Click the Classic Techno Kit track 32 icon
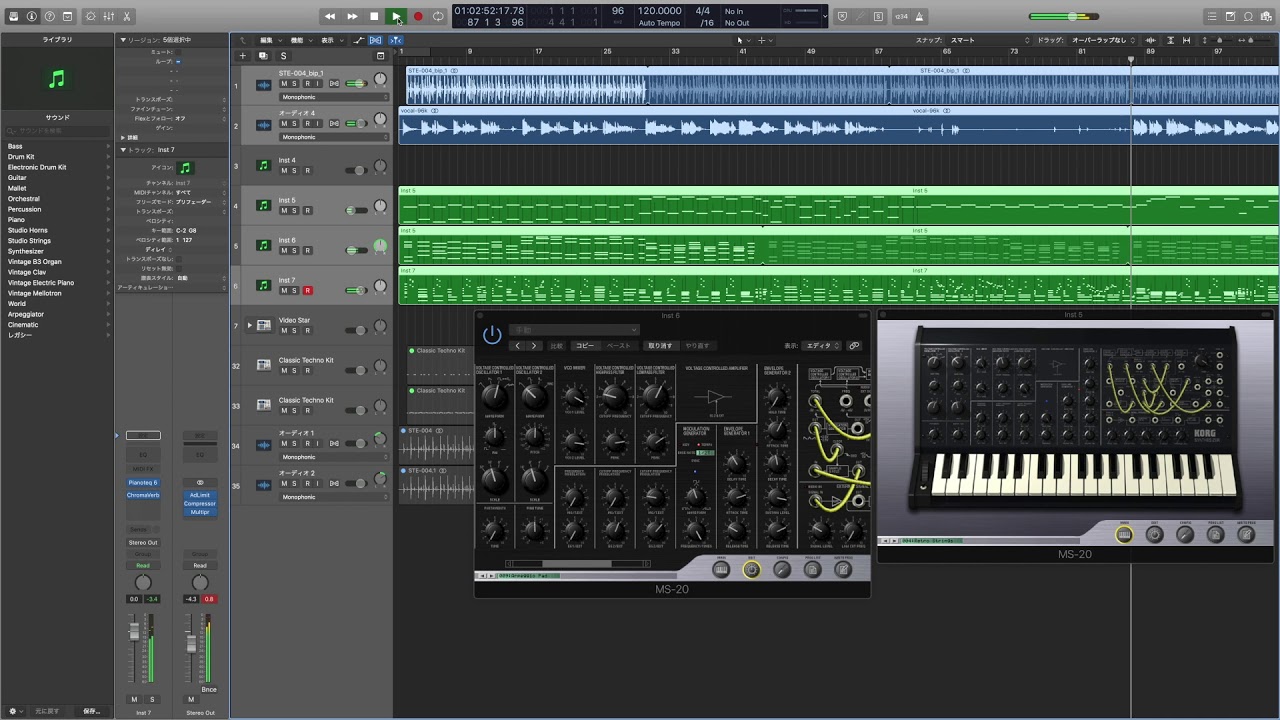 (x=263, y=365)
